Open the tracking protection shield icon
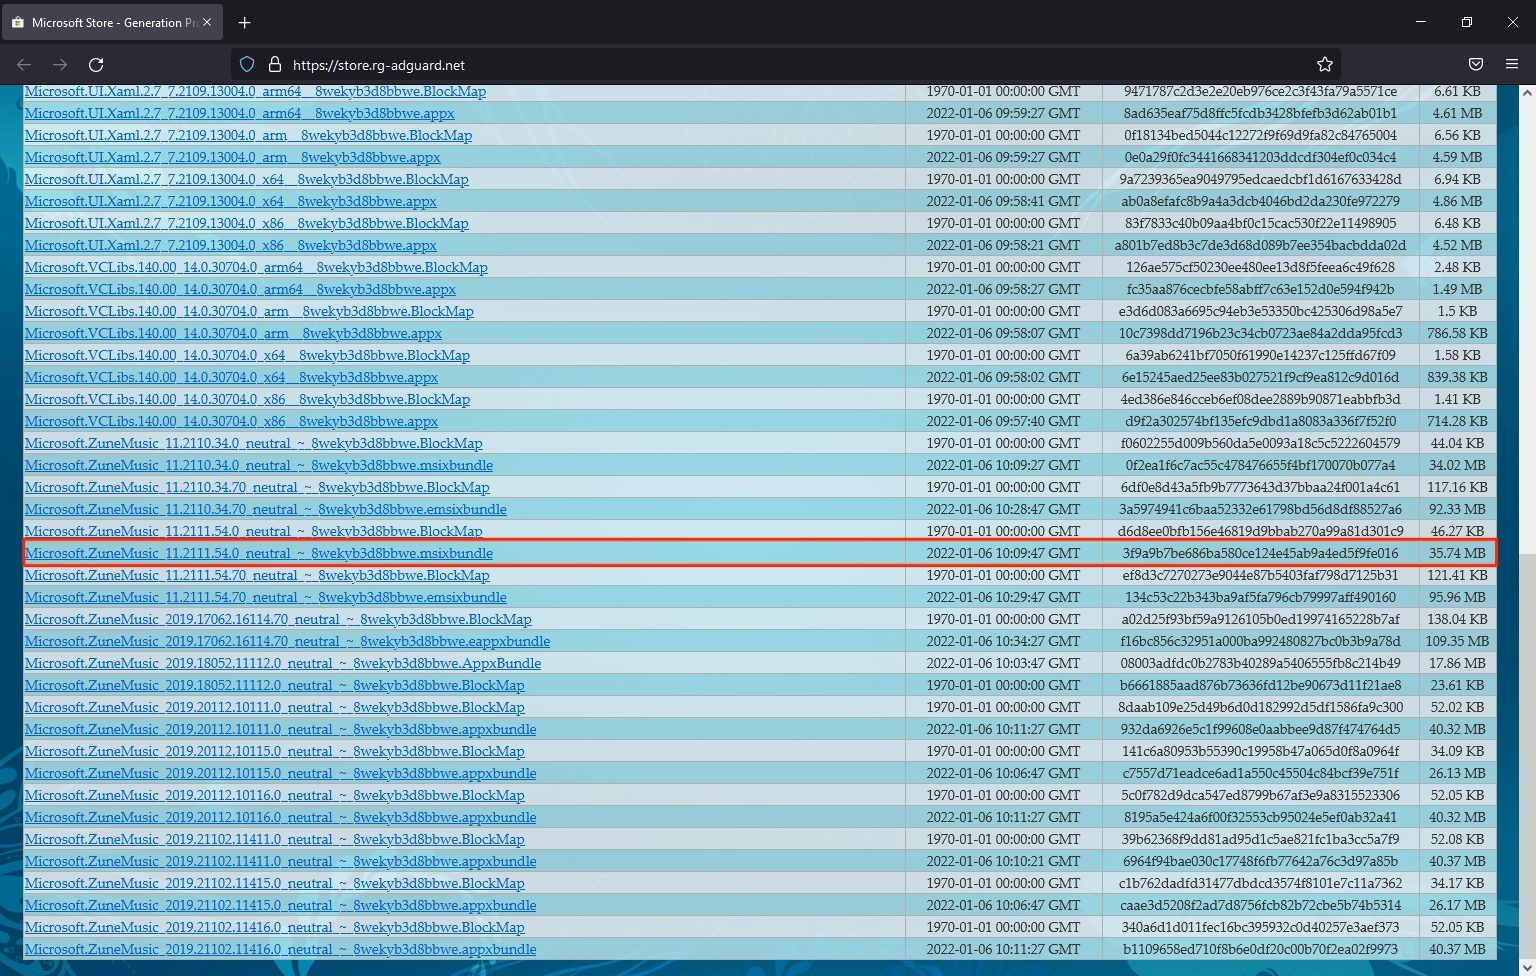Viewport: 1536px width, 976px height. coord(247,64)
